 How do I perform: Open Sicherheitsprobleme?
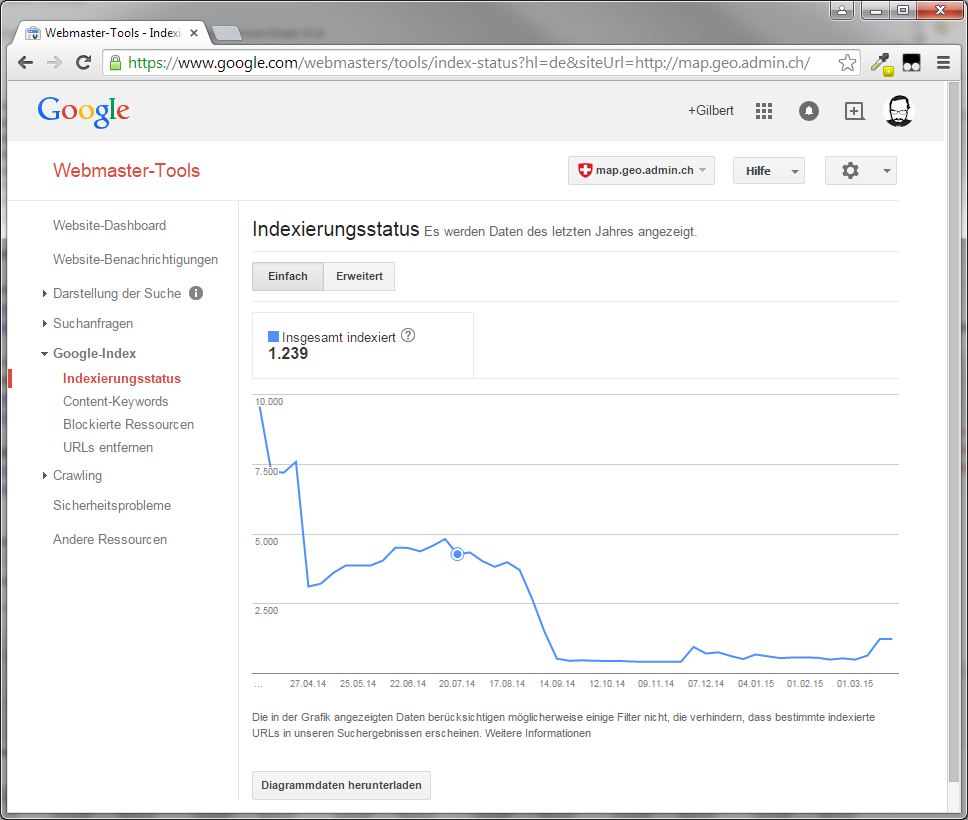pyautogui.click(x=112, y=505)
